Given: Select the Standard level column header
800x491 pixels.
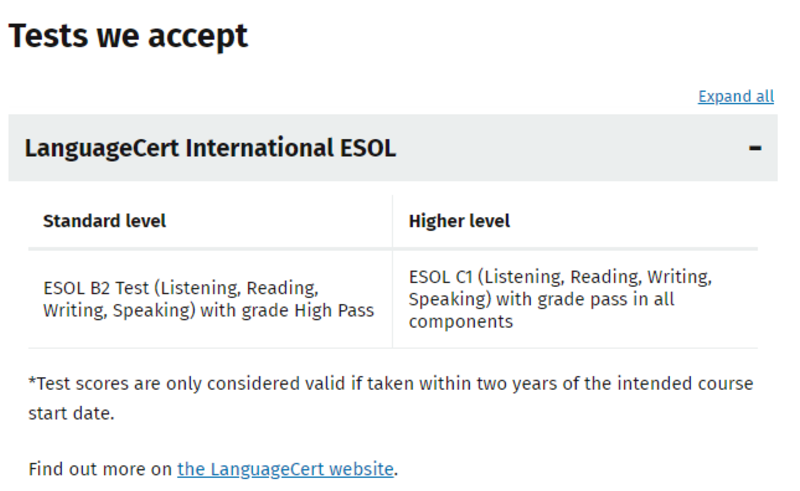Looking at the screenshot, I should 105,221.
